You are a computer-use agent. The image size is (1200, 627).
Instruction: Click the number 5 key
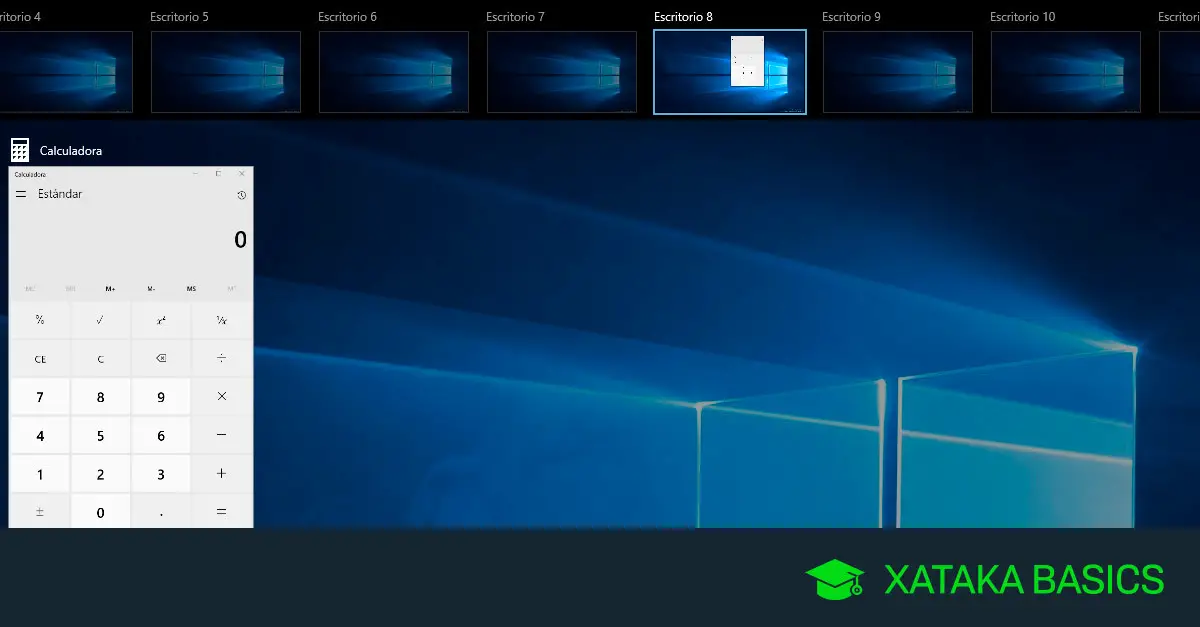pyautogui.click(x=100, y=435)
